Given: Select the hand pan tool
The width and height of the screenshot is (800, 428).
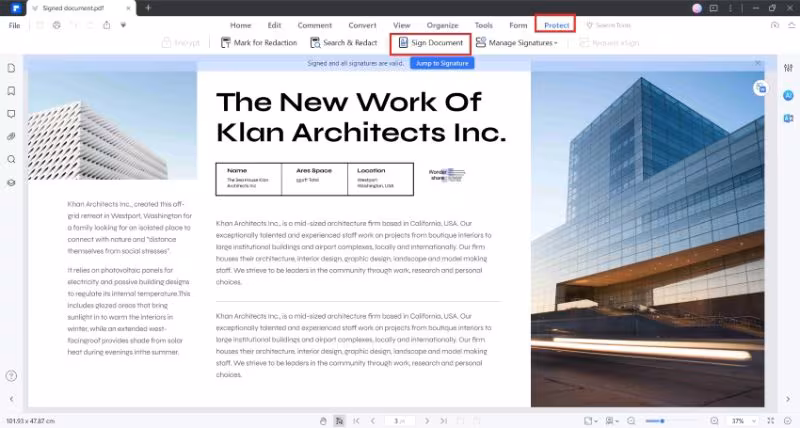Looking at the screenshot, I should (323, 421).
